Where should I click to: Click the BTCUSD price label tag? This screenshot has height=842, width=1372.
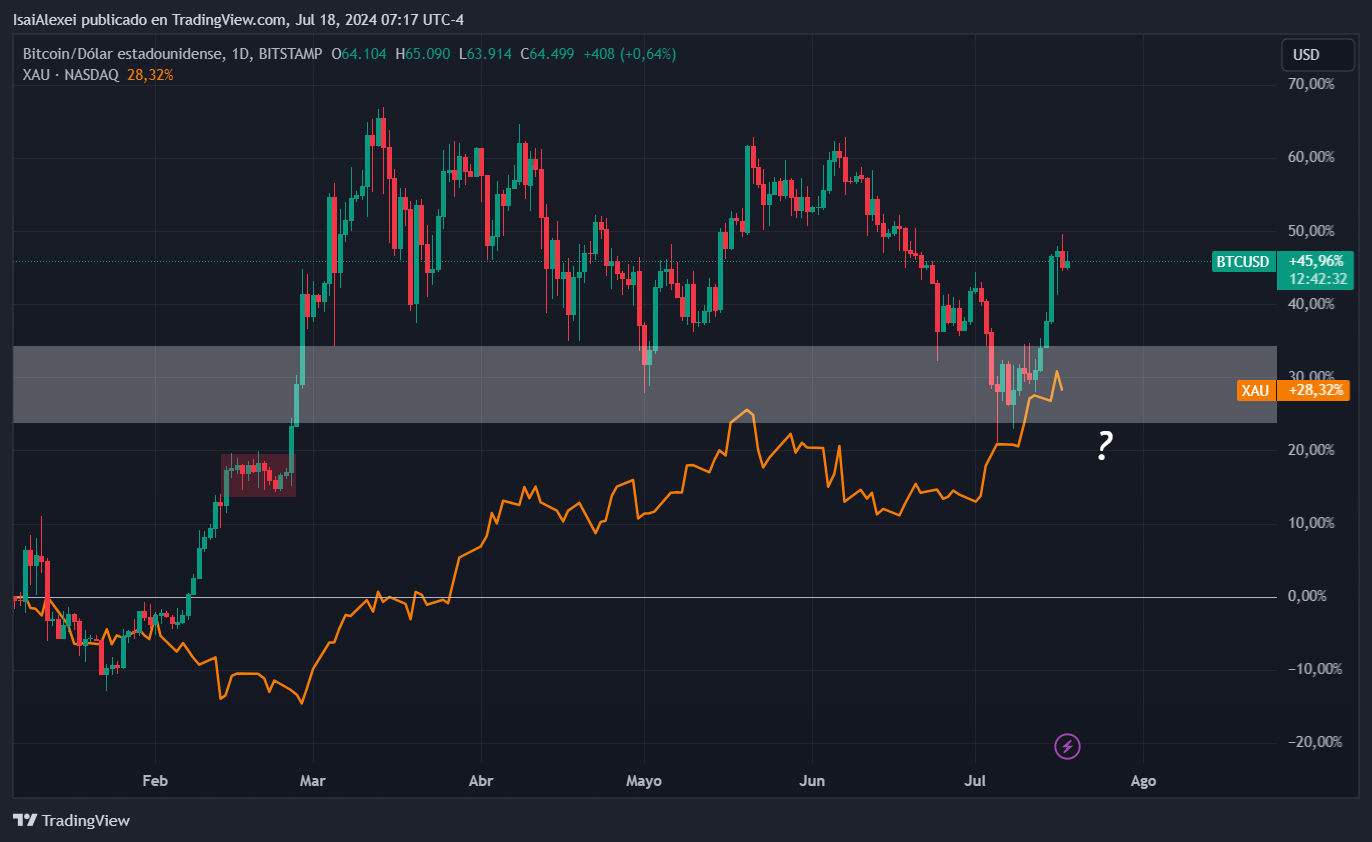coord(1242,262)
